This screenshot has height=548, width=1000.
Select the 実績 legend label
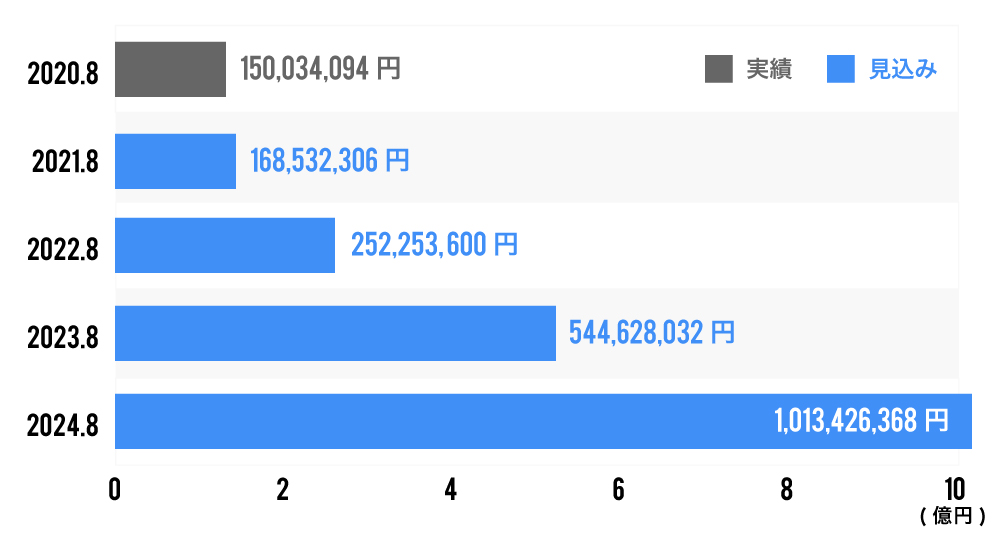tap(769, 70)
